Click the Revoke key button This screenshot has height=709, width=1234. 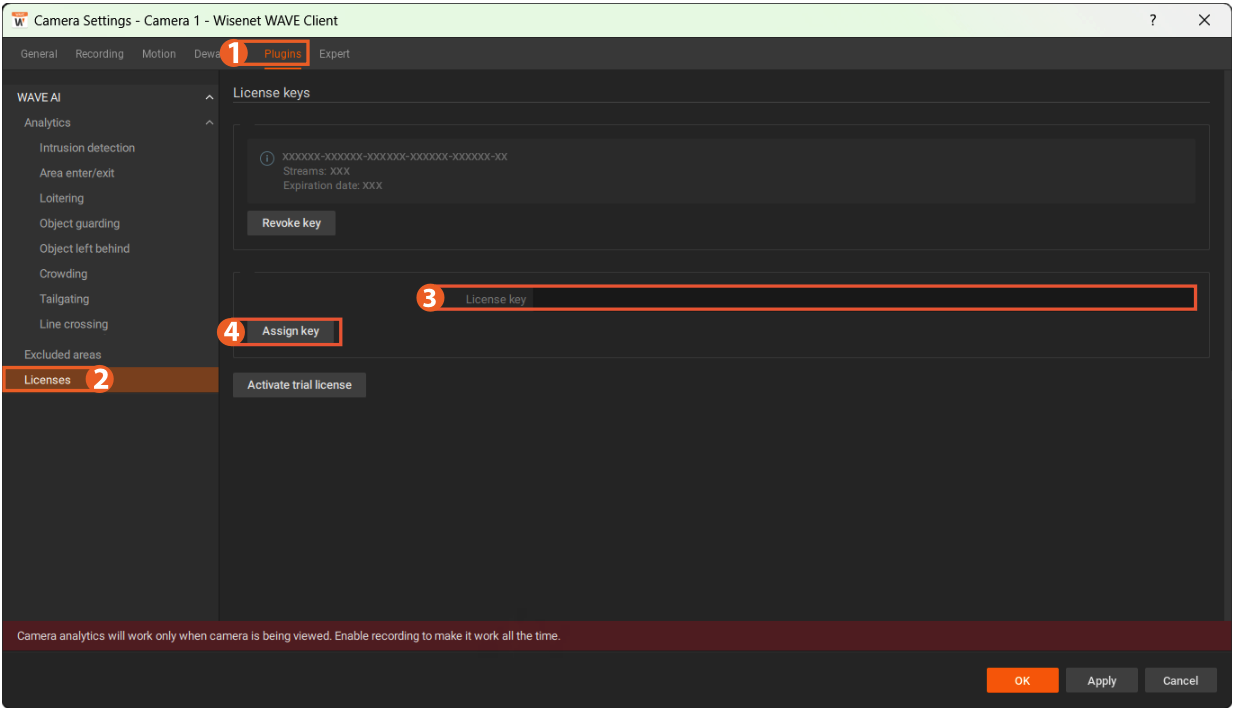[x=291, y=223]
